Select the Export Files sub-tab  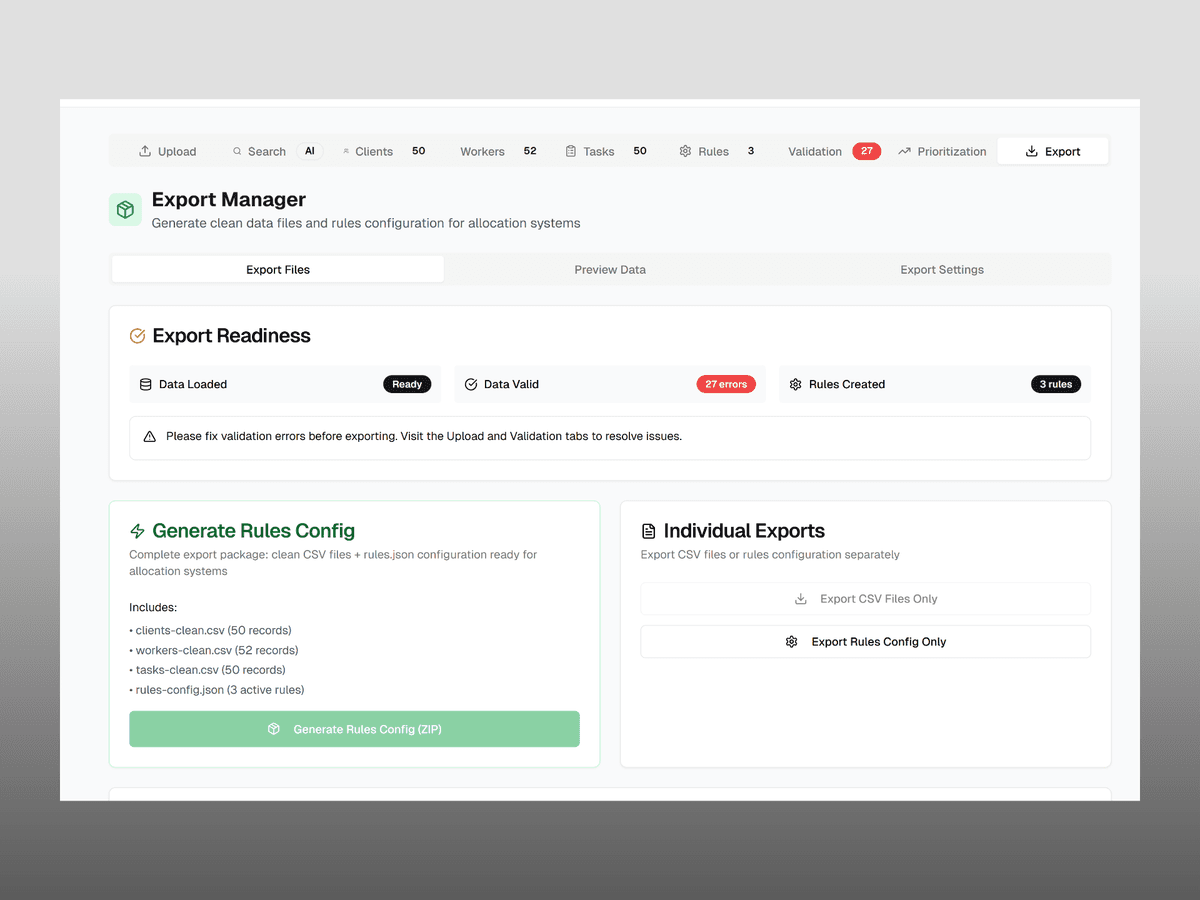(278, 269)
